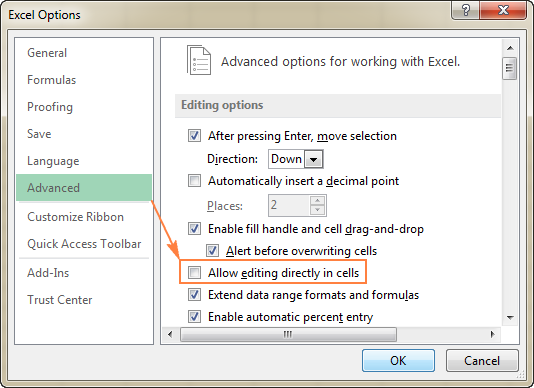Screen dimensions: 534x388
Task: Increase Places value with up spinner
Action: [x=317, y=200]
